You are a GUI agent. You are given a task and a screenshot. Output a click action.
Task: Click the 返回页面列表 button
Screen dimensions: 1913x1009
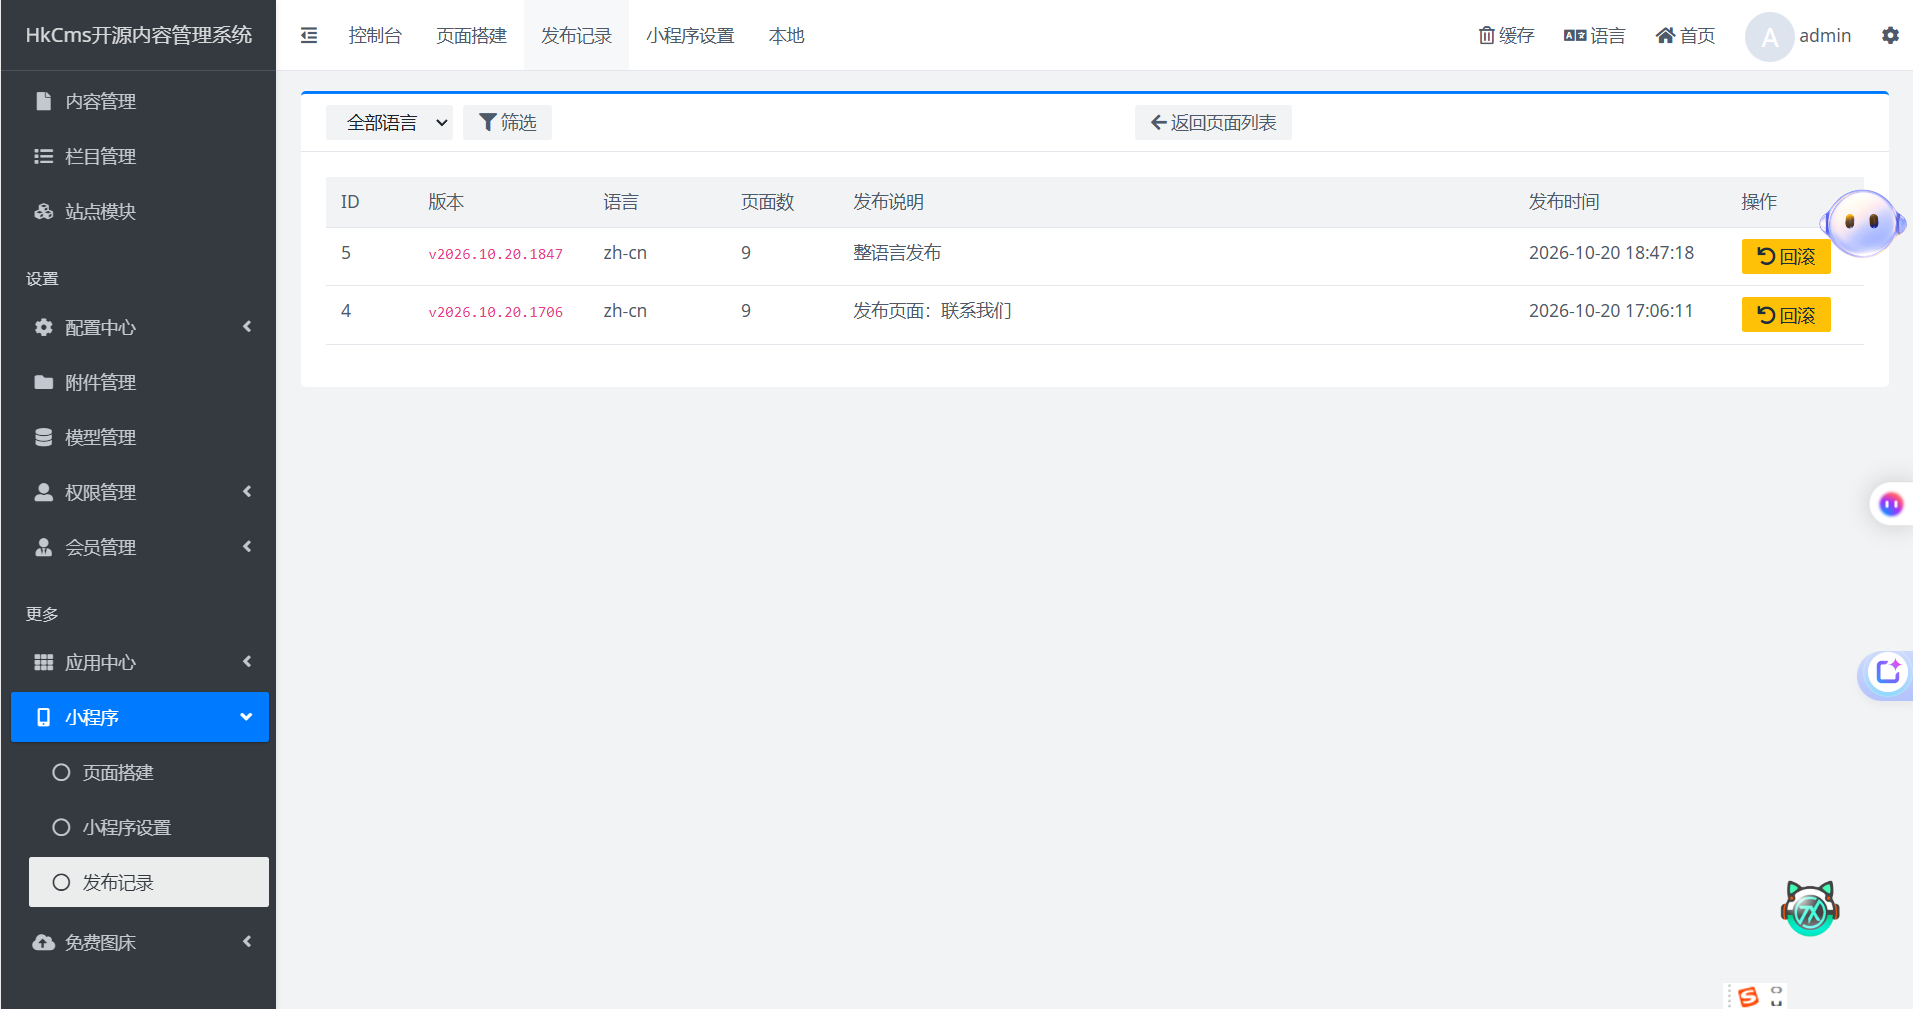[x=1213, y=123]
